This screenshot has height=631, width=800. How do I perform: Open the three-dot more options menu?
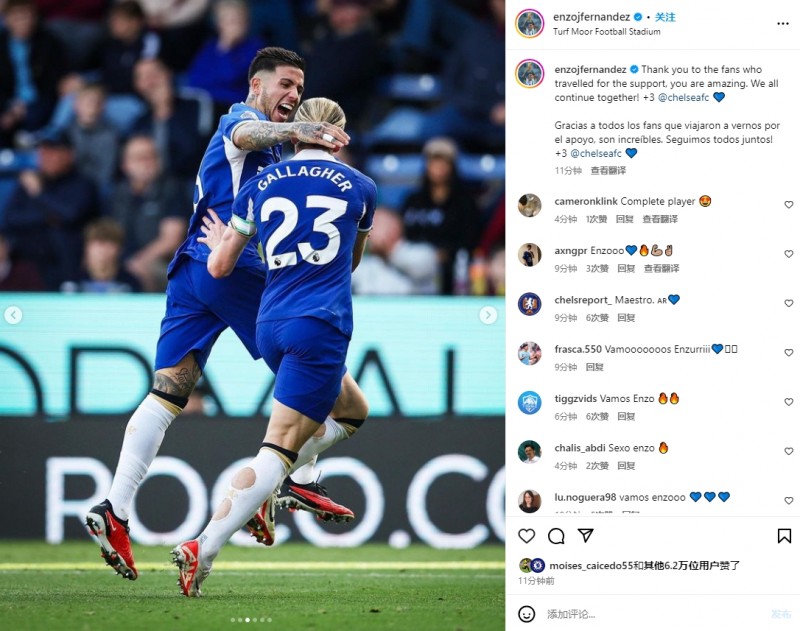(783, 24)
